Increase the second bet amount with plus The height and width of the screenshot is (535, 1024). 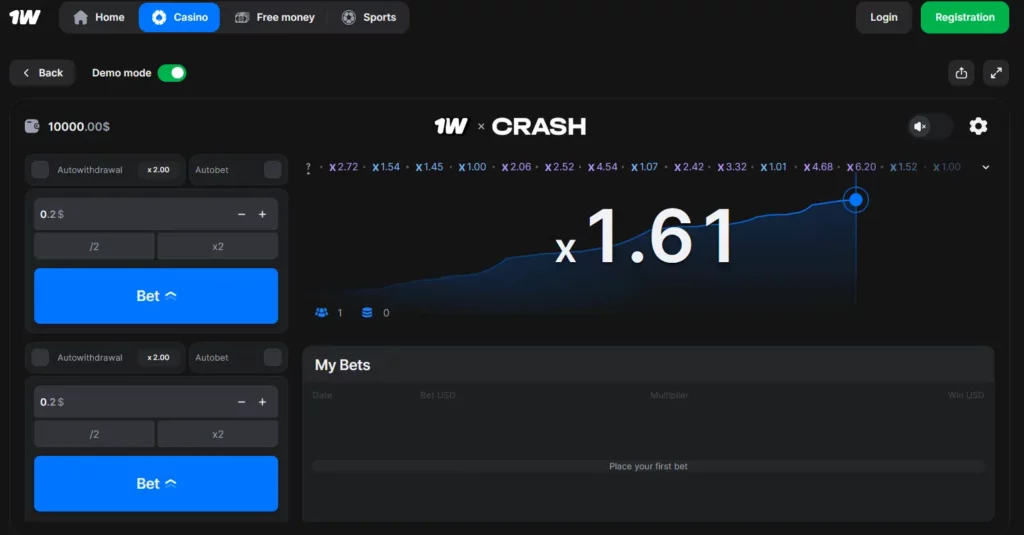click(263, 402)
